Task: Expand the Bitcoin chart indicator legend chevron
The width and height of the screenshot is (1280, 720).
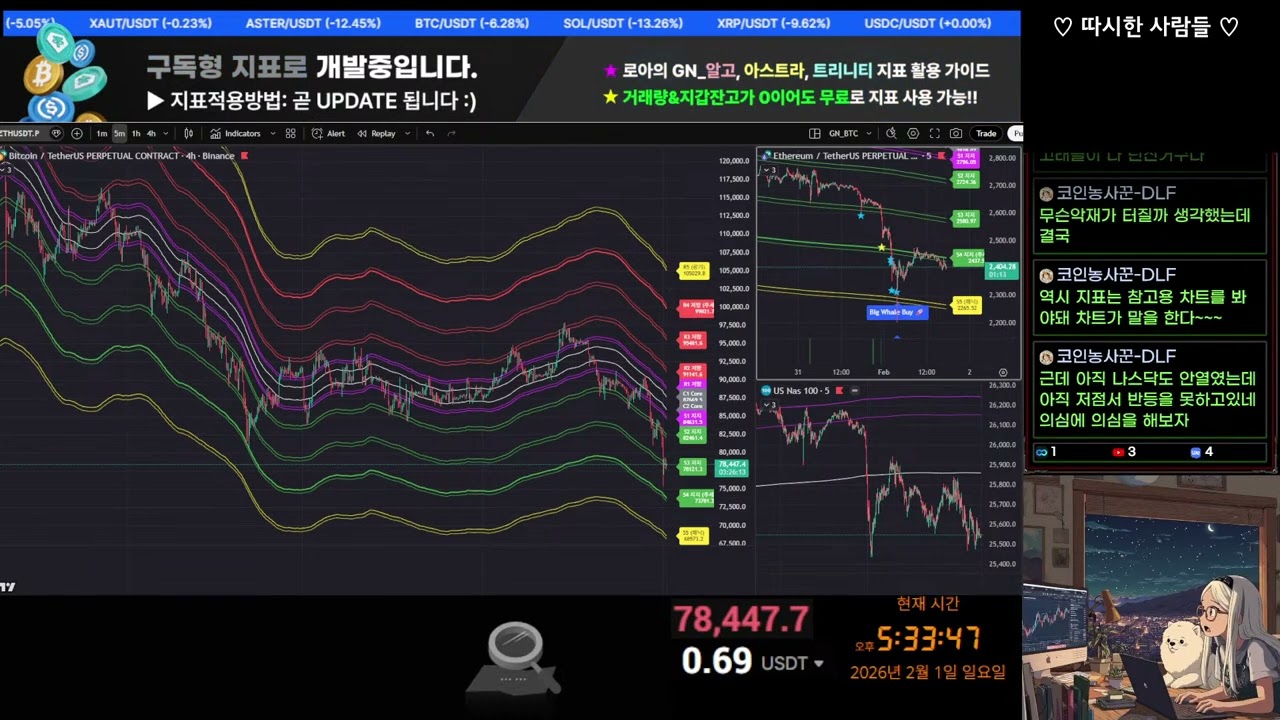Action: tap(4, 169)
